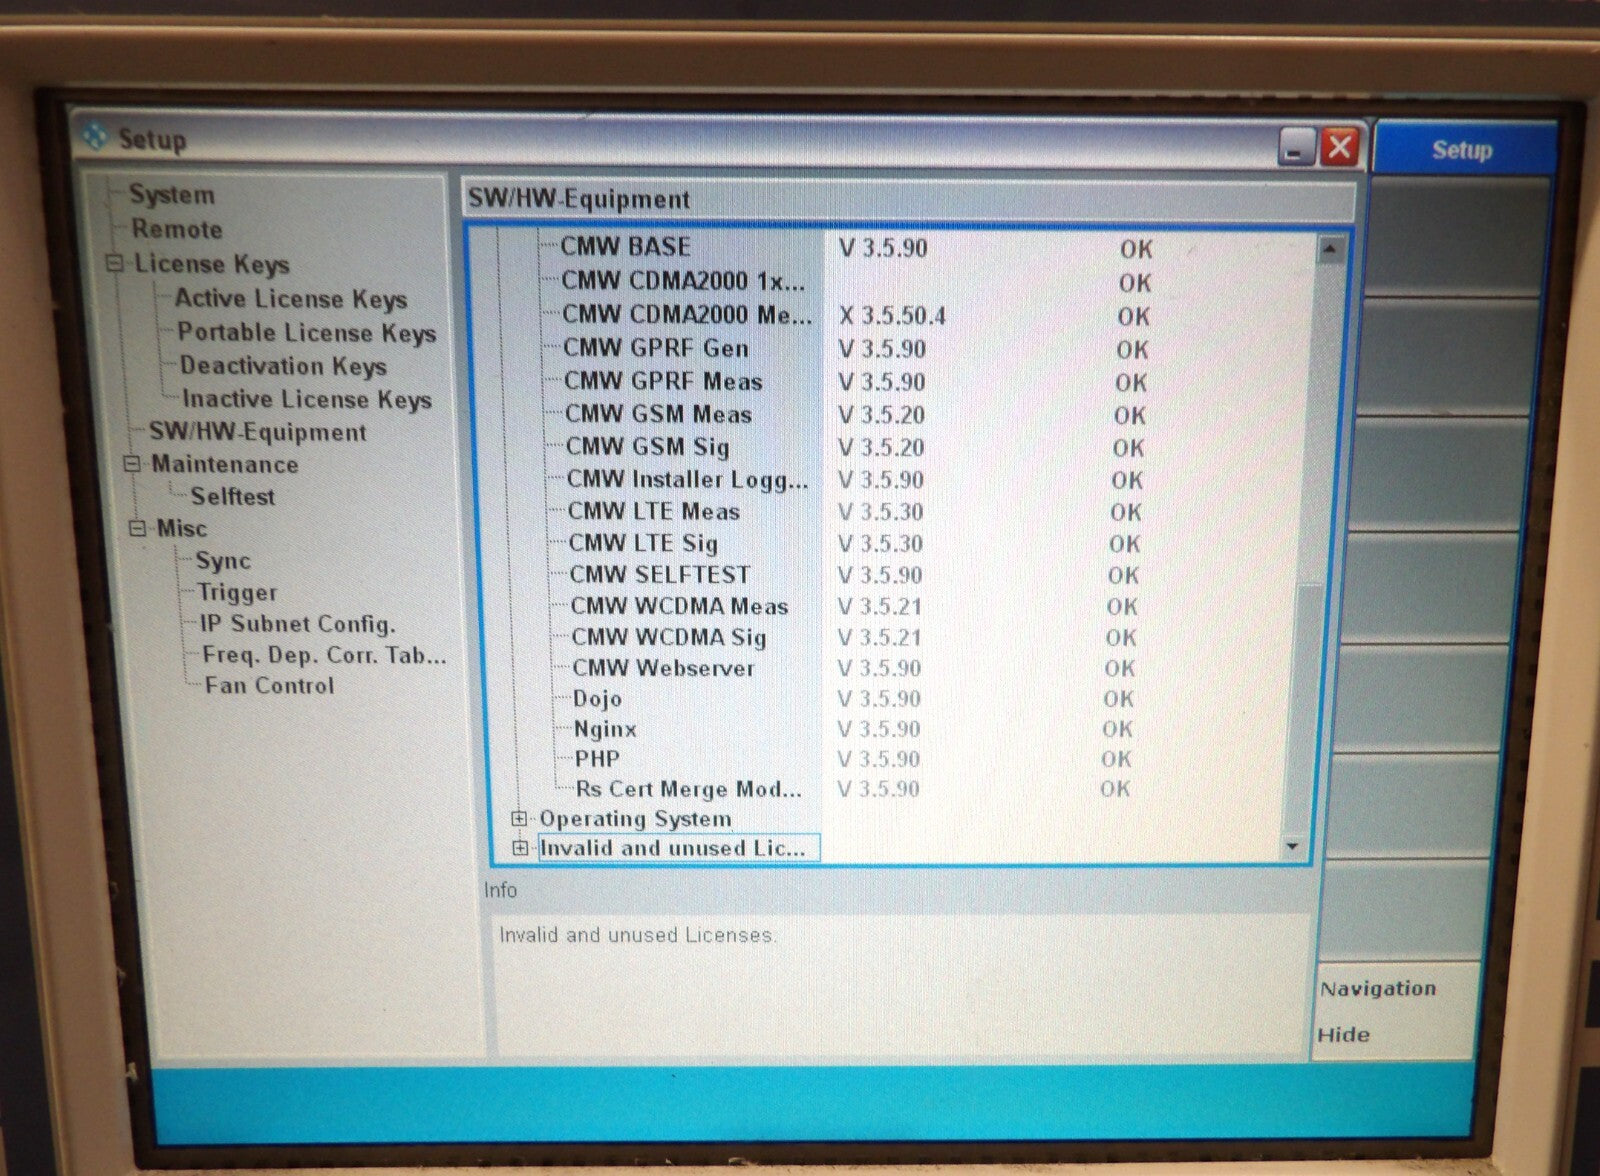Select License Keys tree item

(x=212, y=264)
